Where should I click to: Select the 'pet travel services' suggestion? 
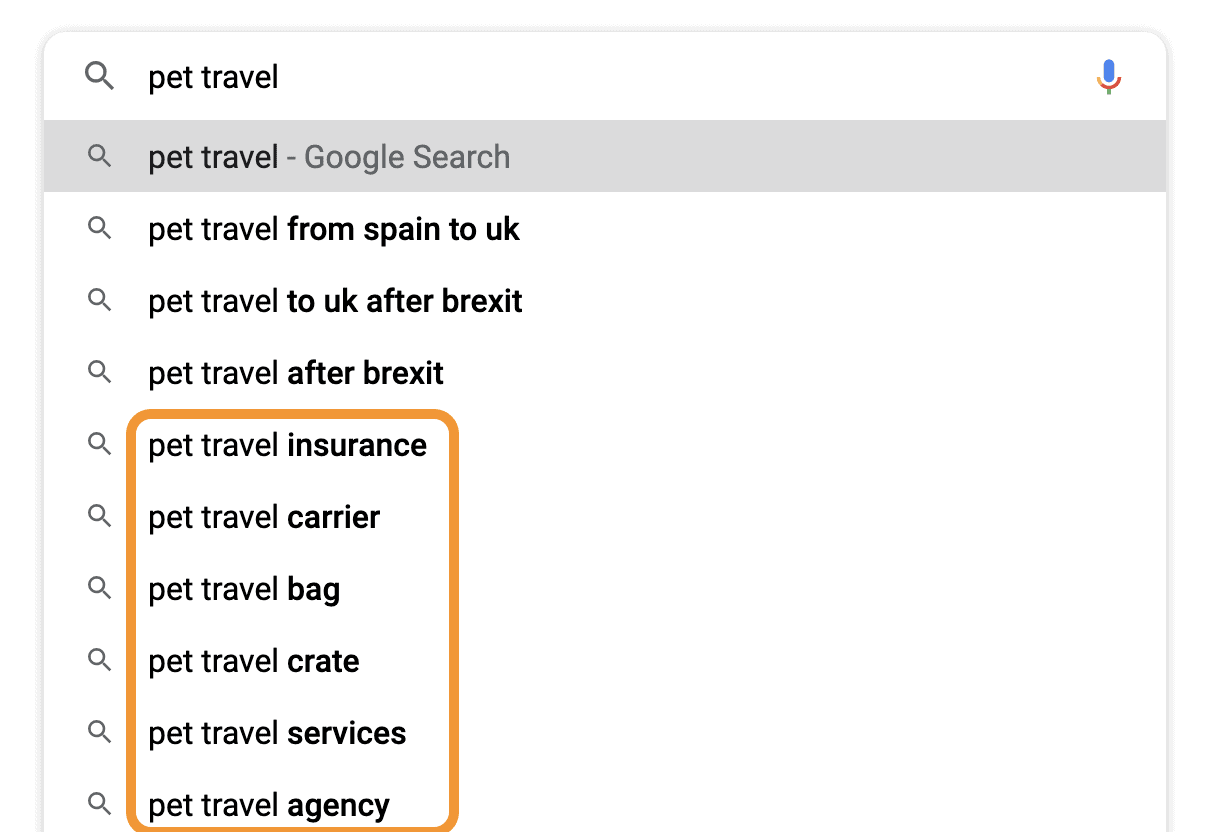tap(277, 733)
